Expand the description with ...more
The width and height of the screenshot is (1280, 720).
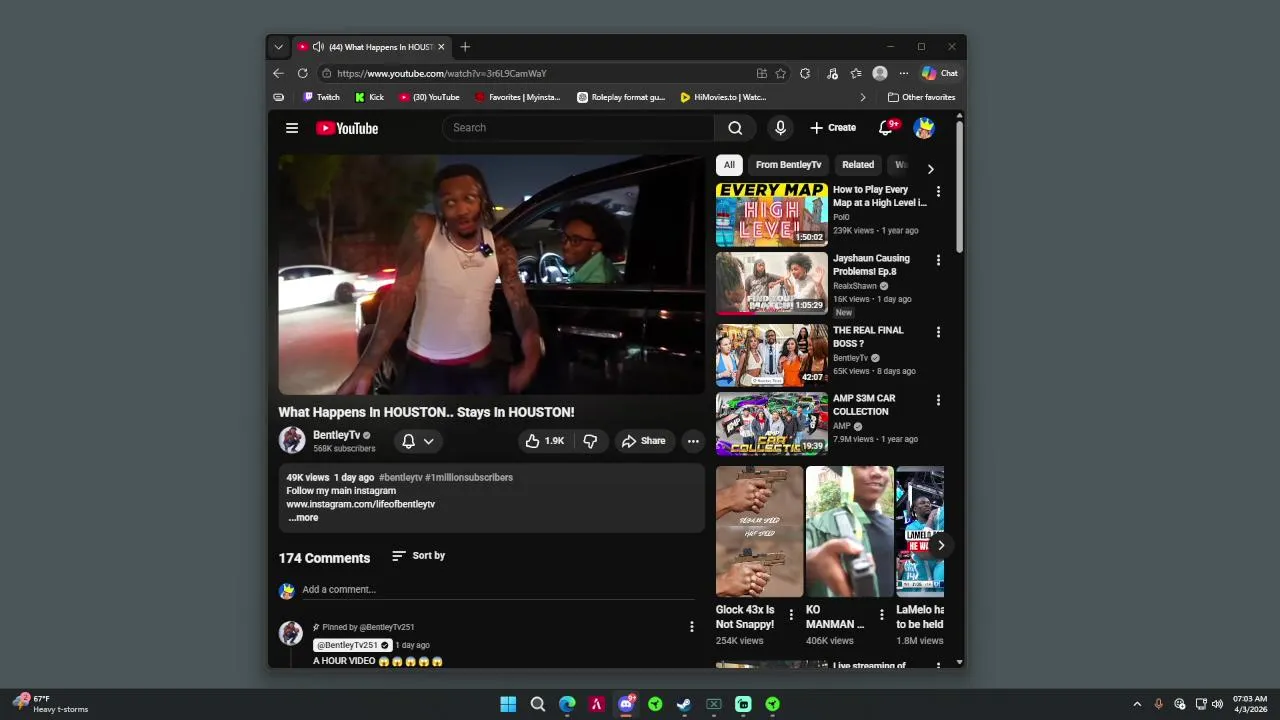coord(303,518)
